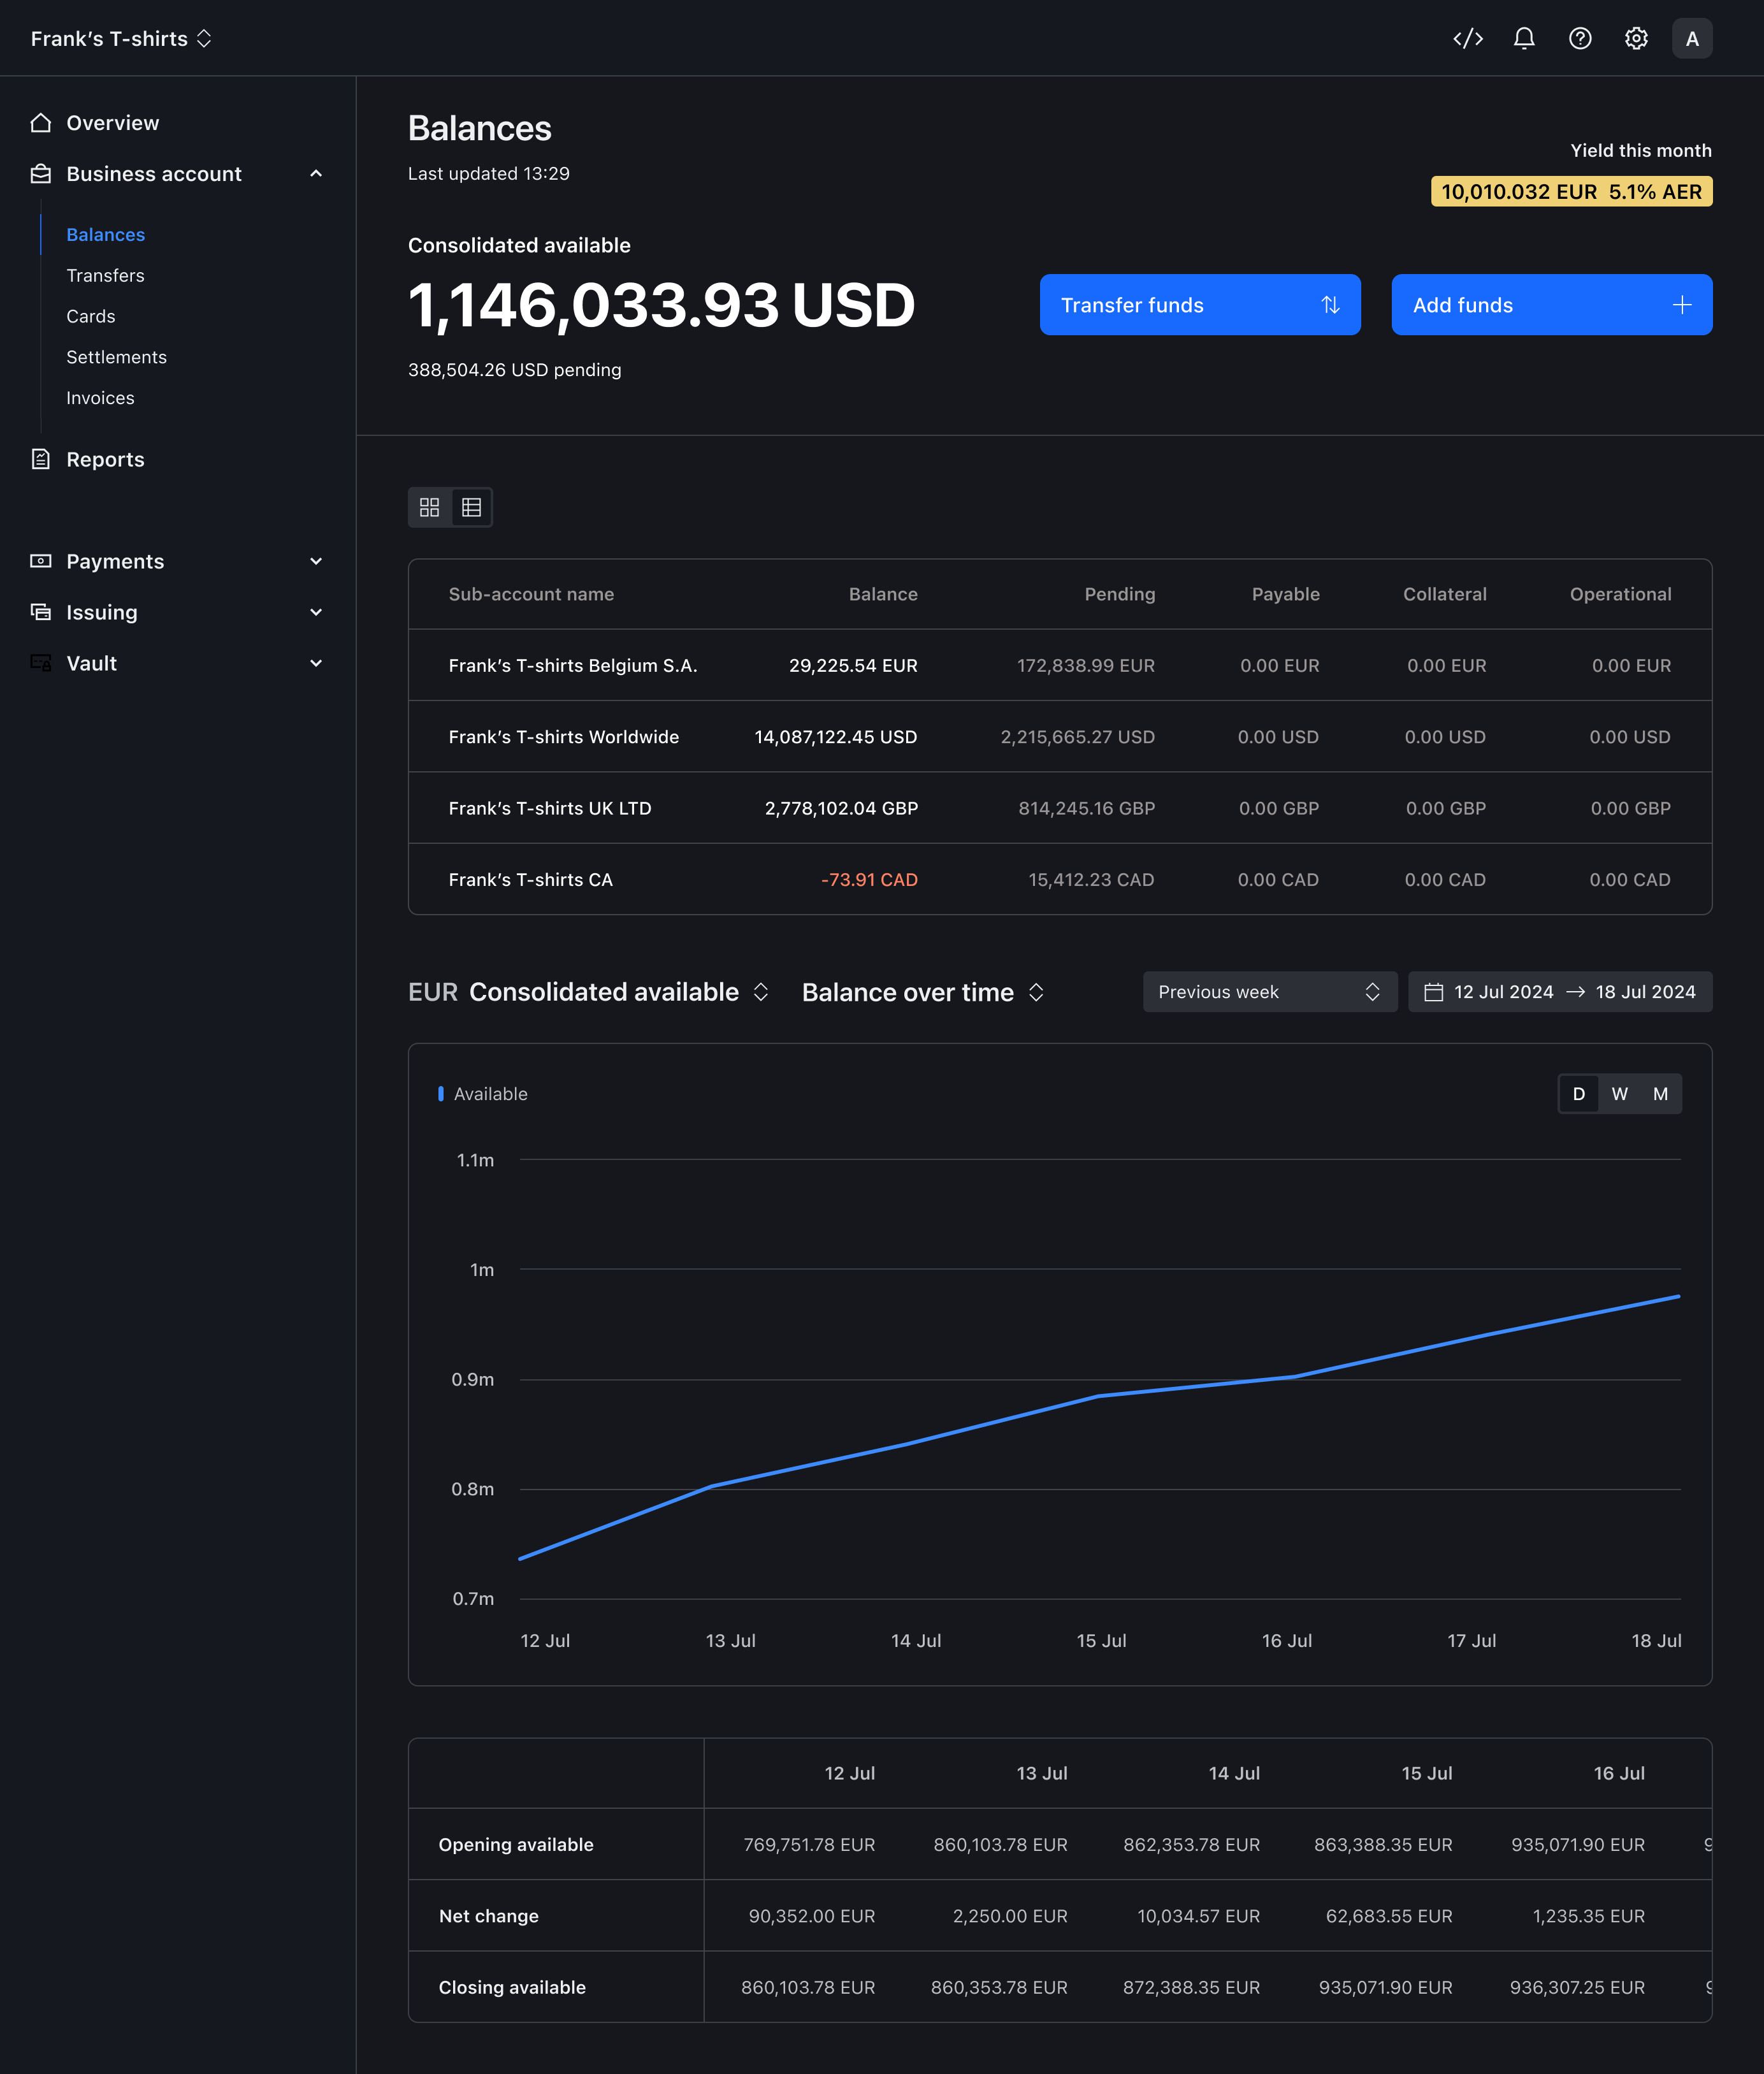Click the Vault lock icon

[x=41, y=663]
